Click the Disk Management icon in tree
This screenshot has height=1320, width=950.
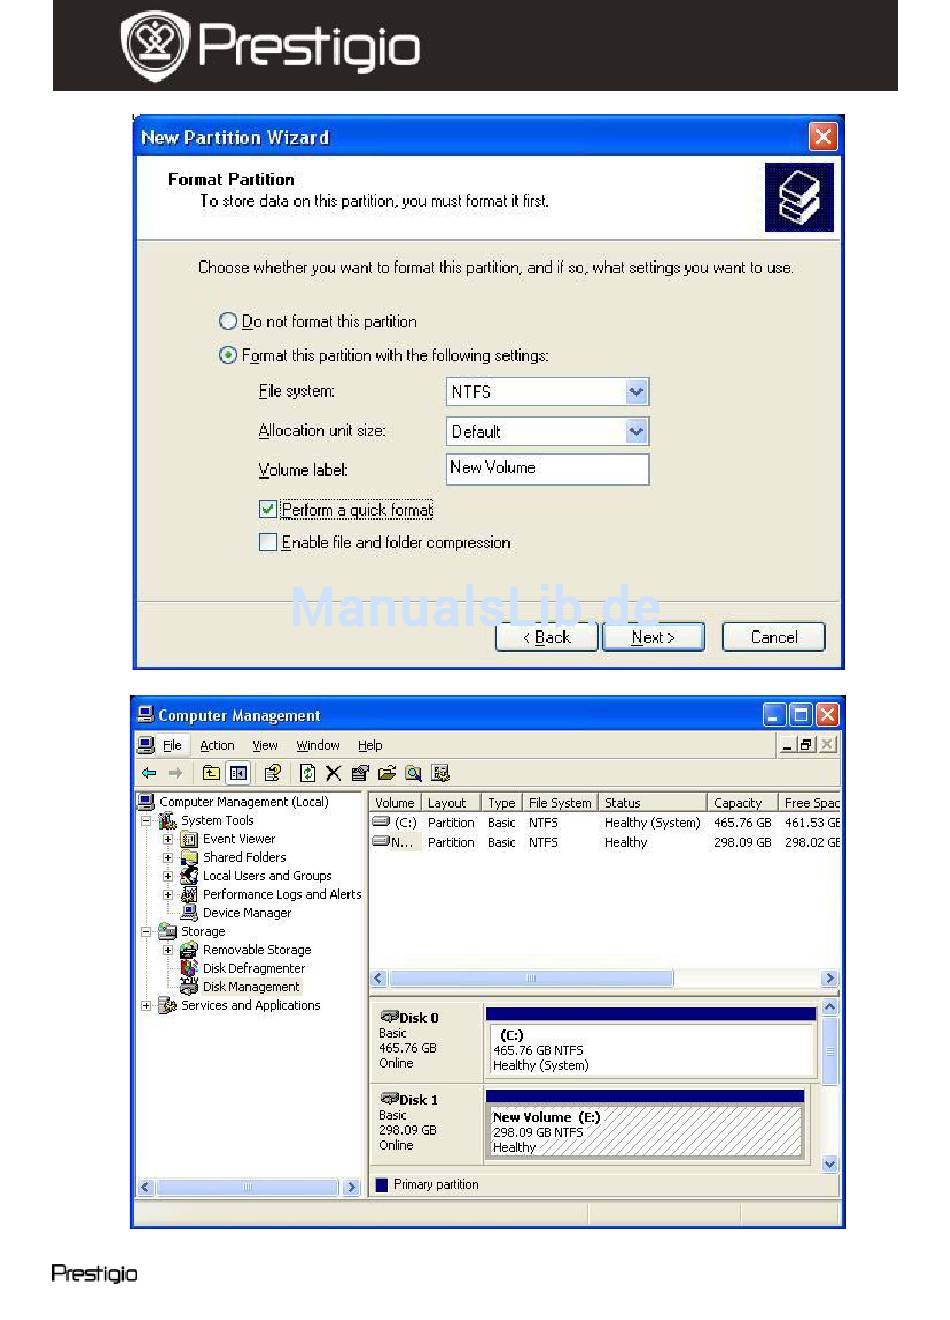tap(189, 986)
